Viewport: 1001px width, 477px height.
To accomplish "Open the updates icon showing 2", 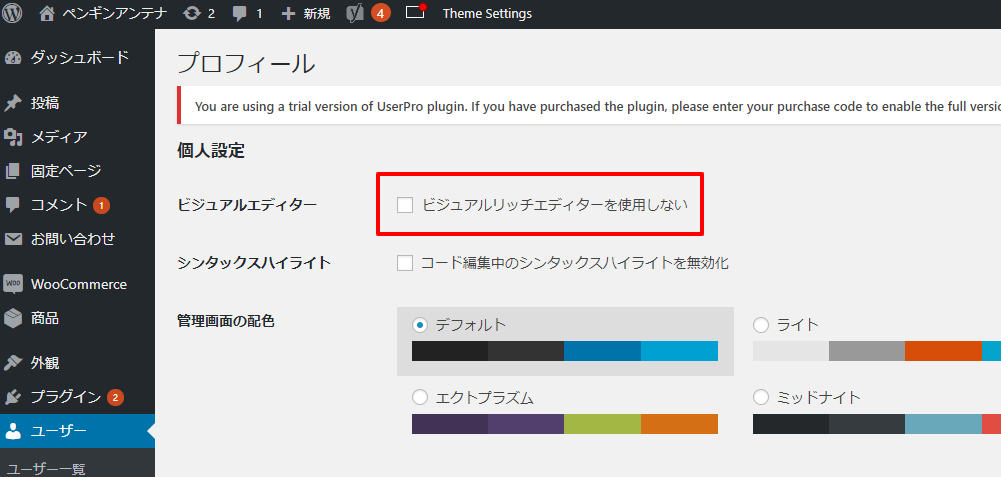I will (x=192, y=14).
